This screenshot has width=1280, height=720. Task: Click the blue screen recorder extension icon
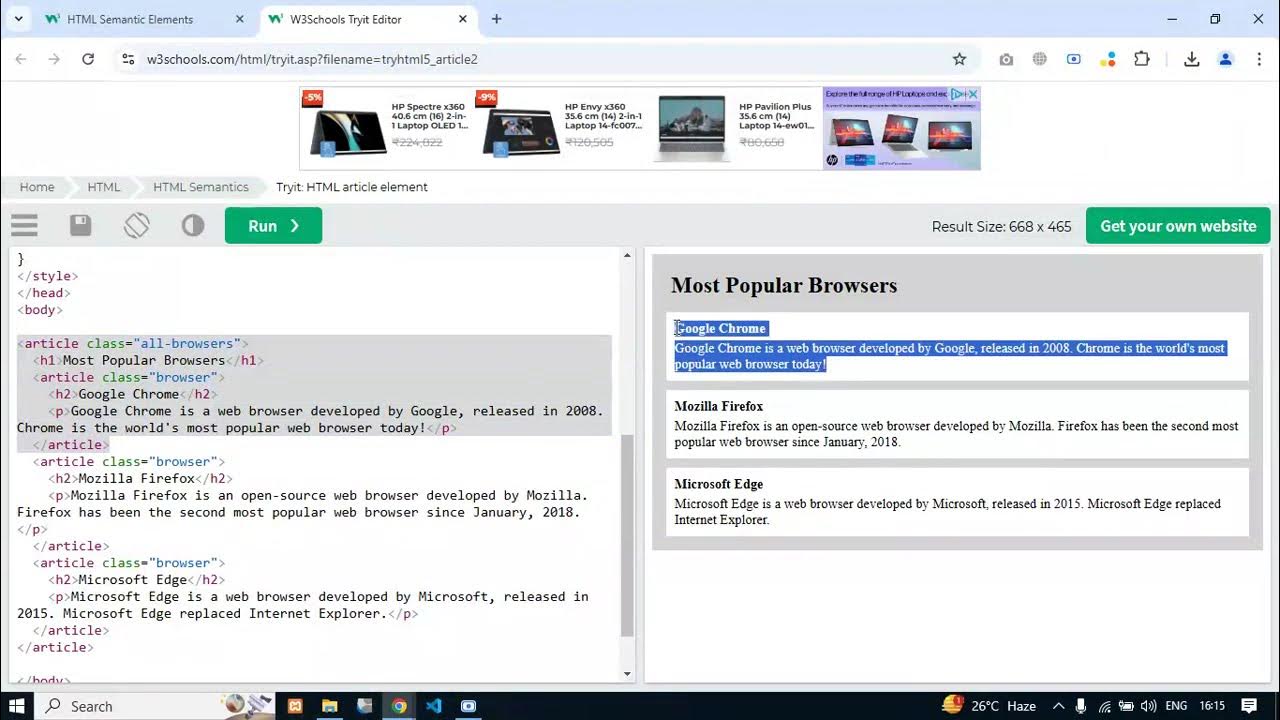(1074, 59)
